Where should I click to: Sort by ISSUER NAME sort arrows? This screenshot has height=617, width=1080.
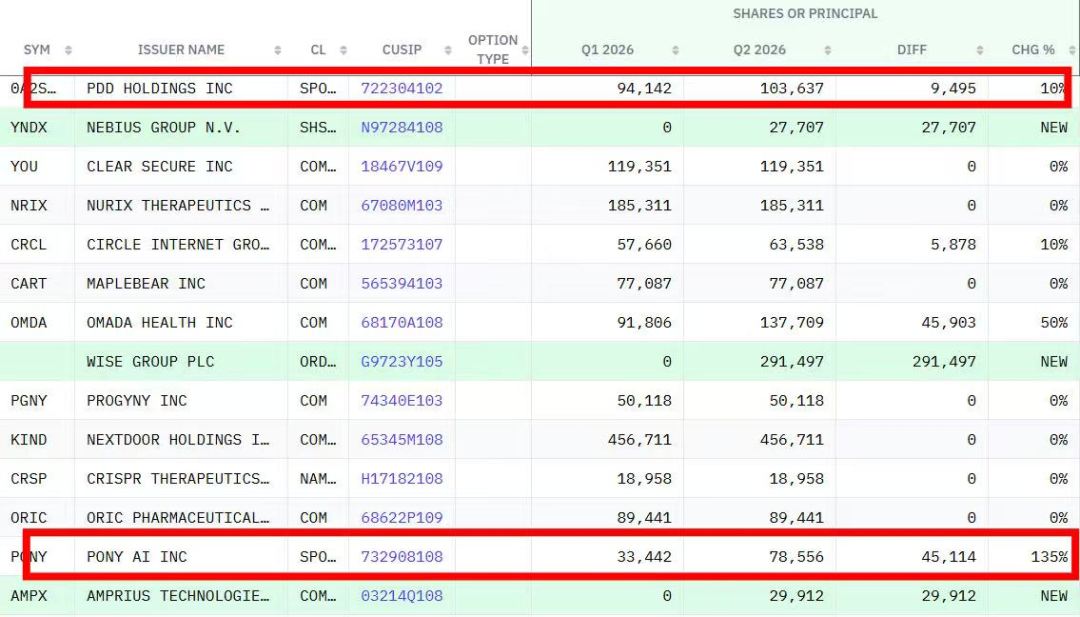coord(278,50)
